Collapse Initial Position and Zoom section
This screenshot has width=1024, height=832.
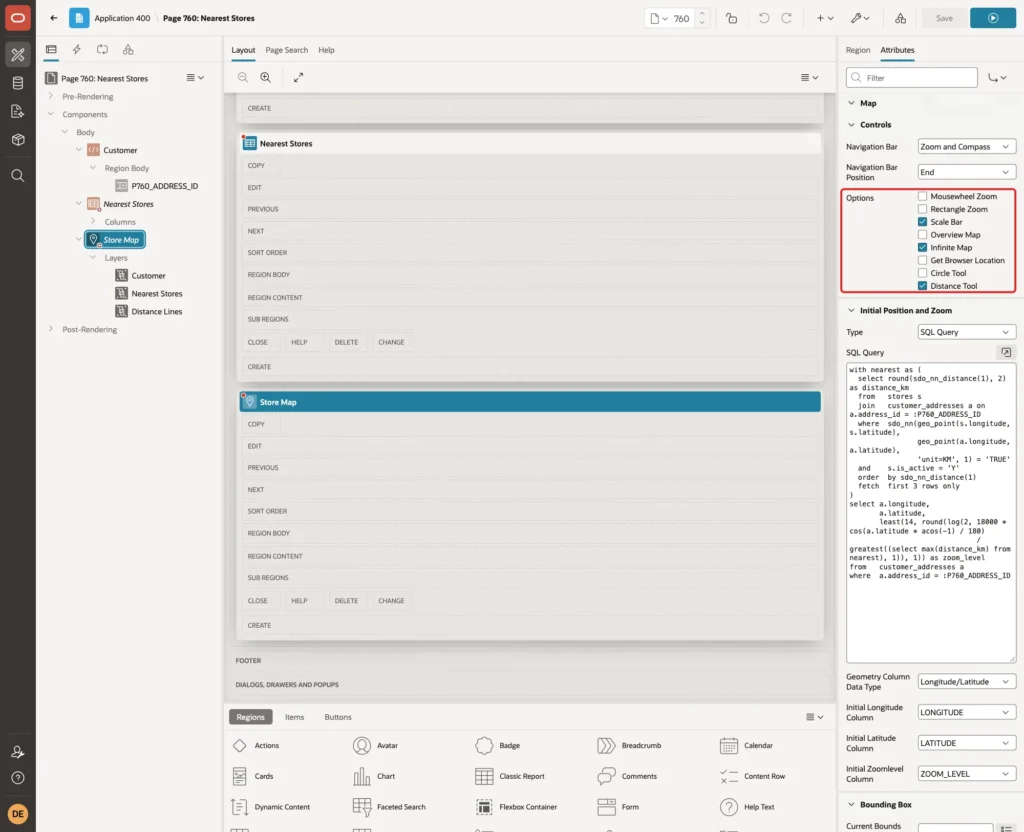851,311
